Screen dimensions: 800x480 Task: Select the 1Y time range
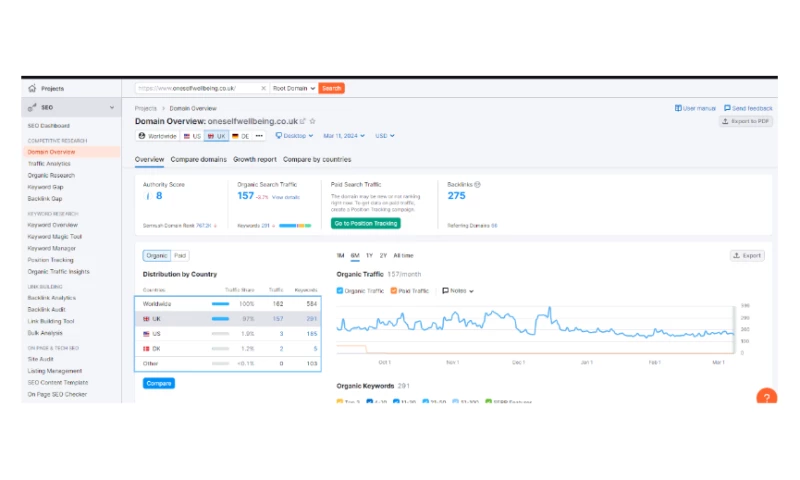[369, 255]
